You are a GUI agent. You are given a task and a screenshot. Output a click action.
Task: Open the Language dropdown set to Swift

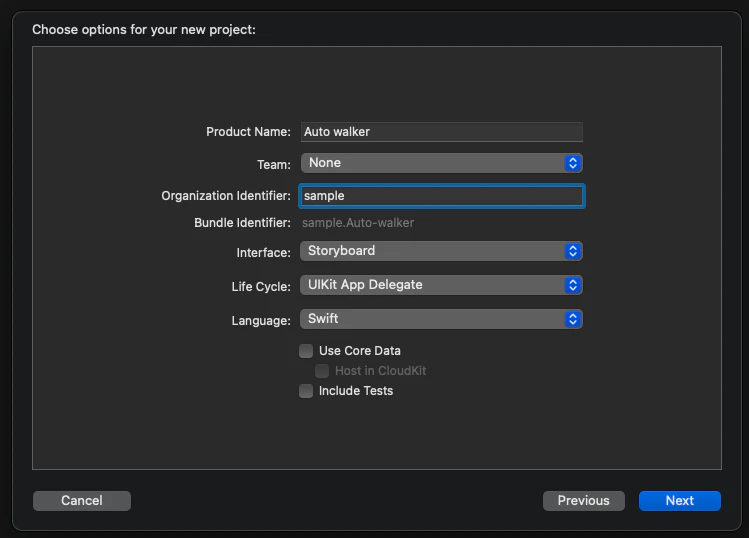click(441, 319)
